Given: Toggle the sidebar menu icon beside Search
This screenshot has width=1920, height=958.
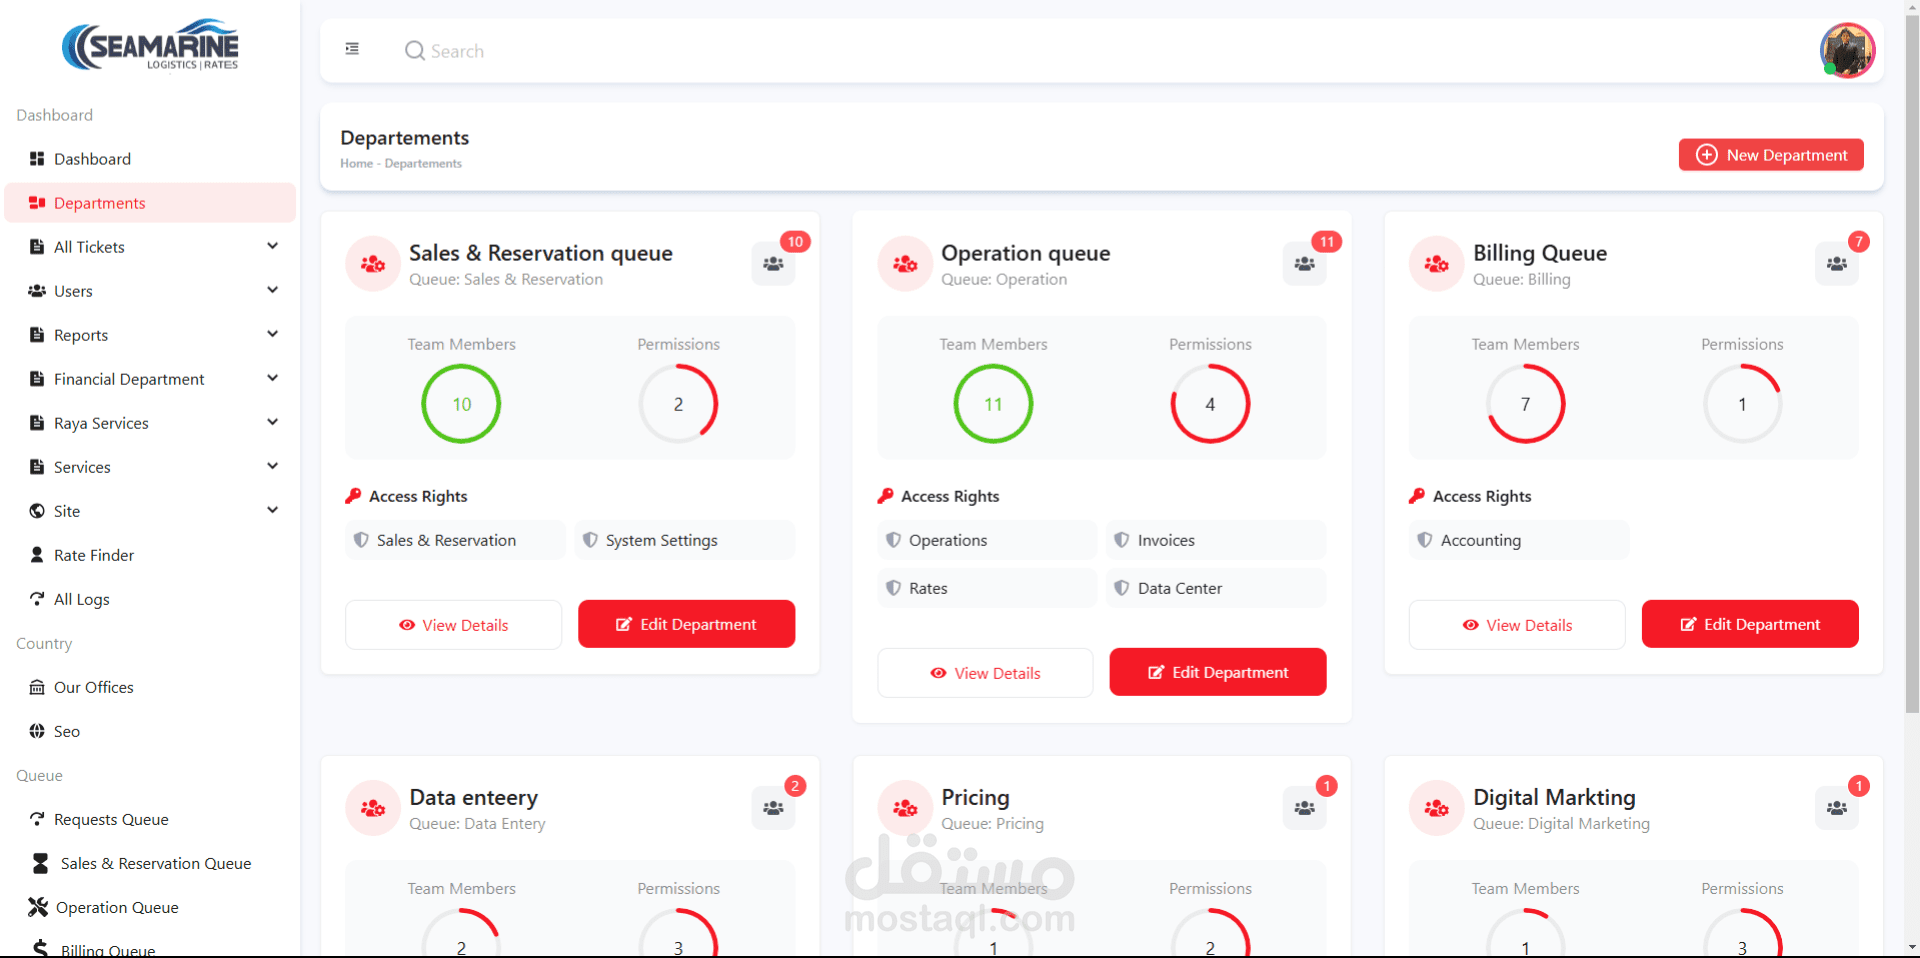Looking at the screenshot, I should [352, 49].
